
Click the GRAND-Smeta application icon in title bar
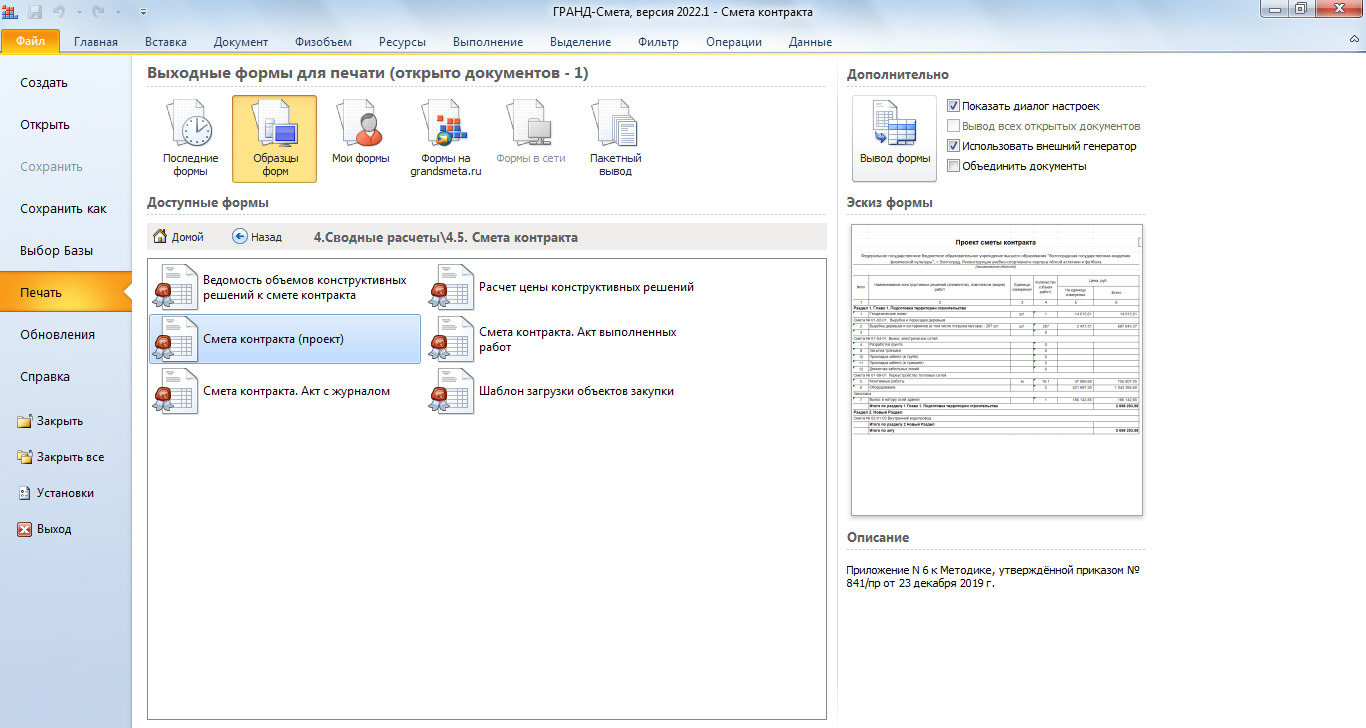(x=11, y=11)
